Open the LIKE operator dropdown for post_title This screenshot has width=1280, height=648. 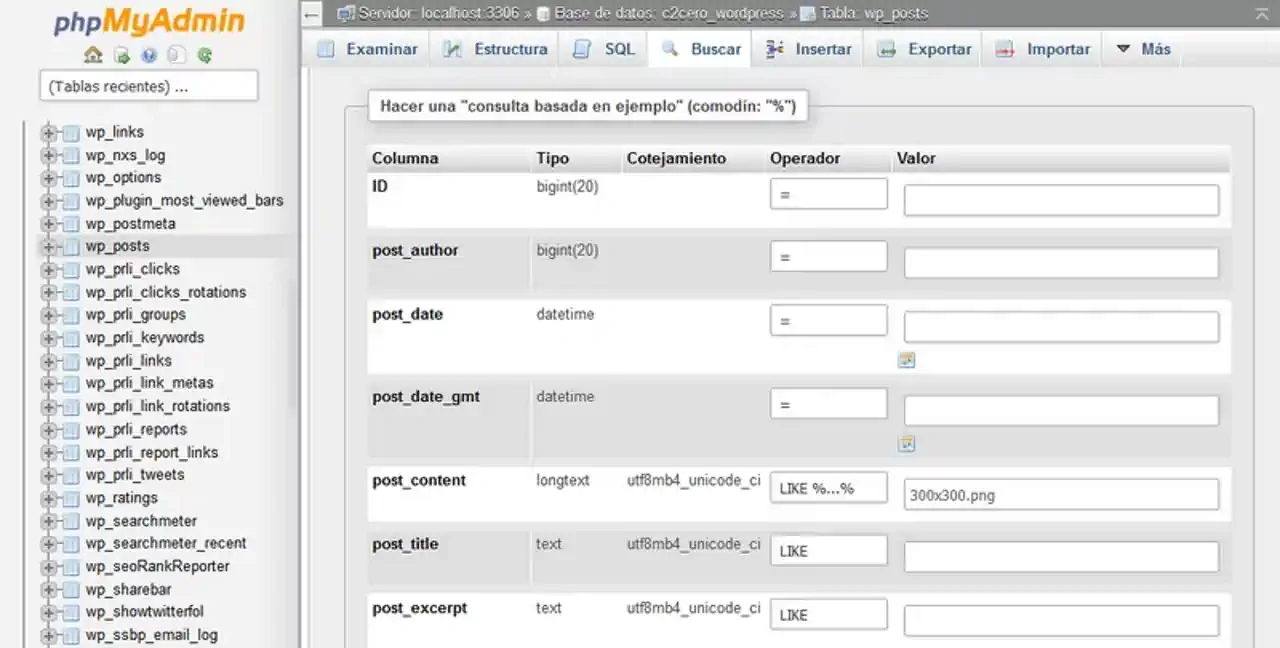coord(828,550)
